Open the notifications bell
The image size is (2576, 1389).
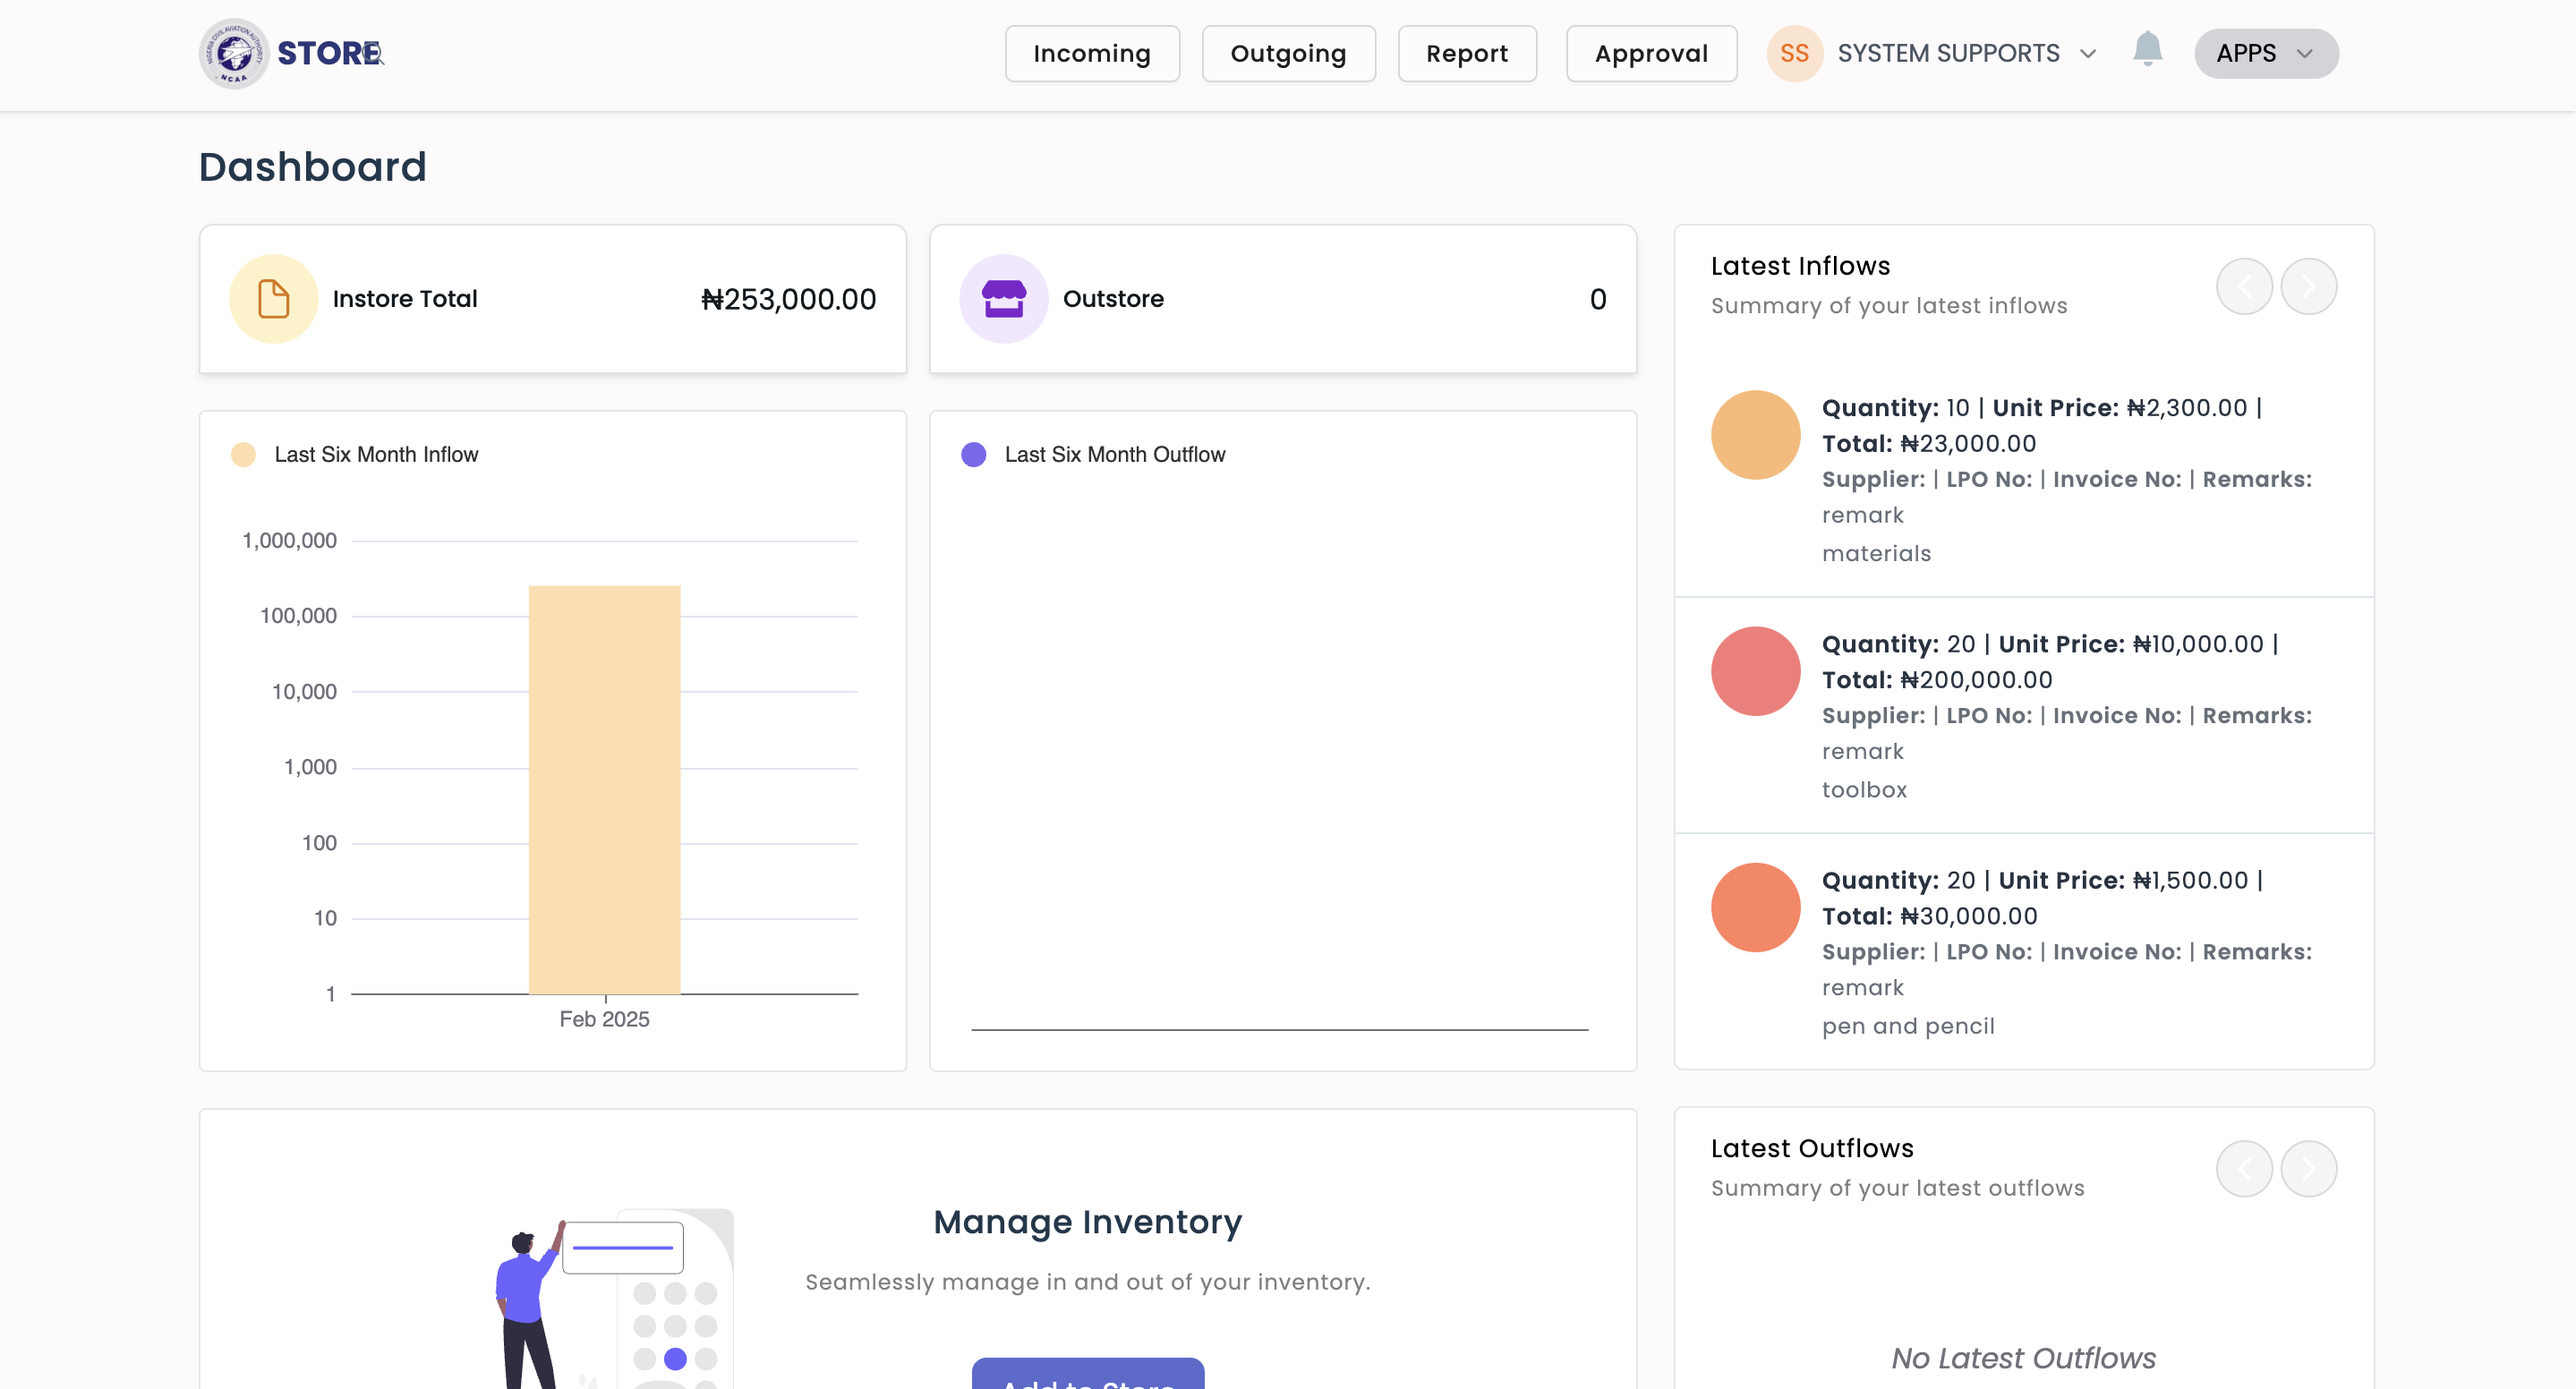(x=2146, y=50)
